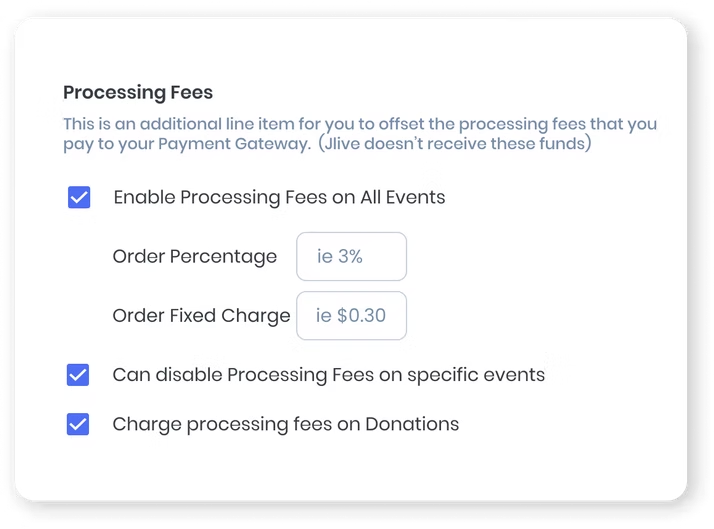Click the 'This is an additional line item' text
714x529 pixels.
tap(185, 125)
